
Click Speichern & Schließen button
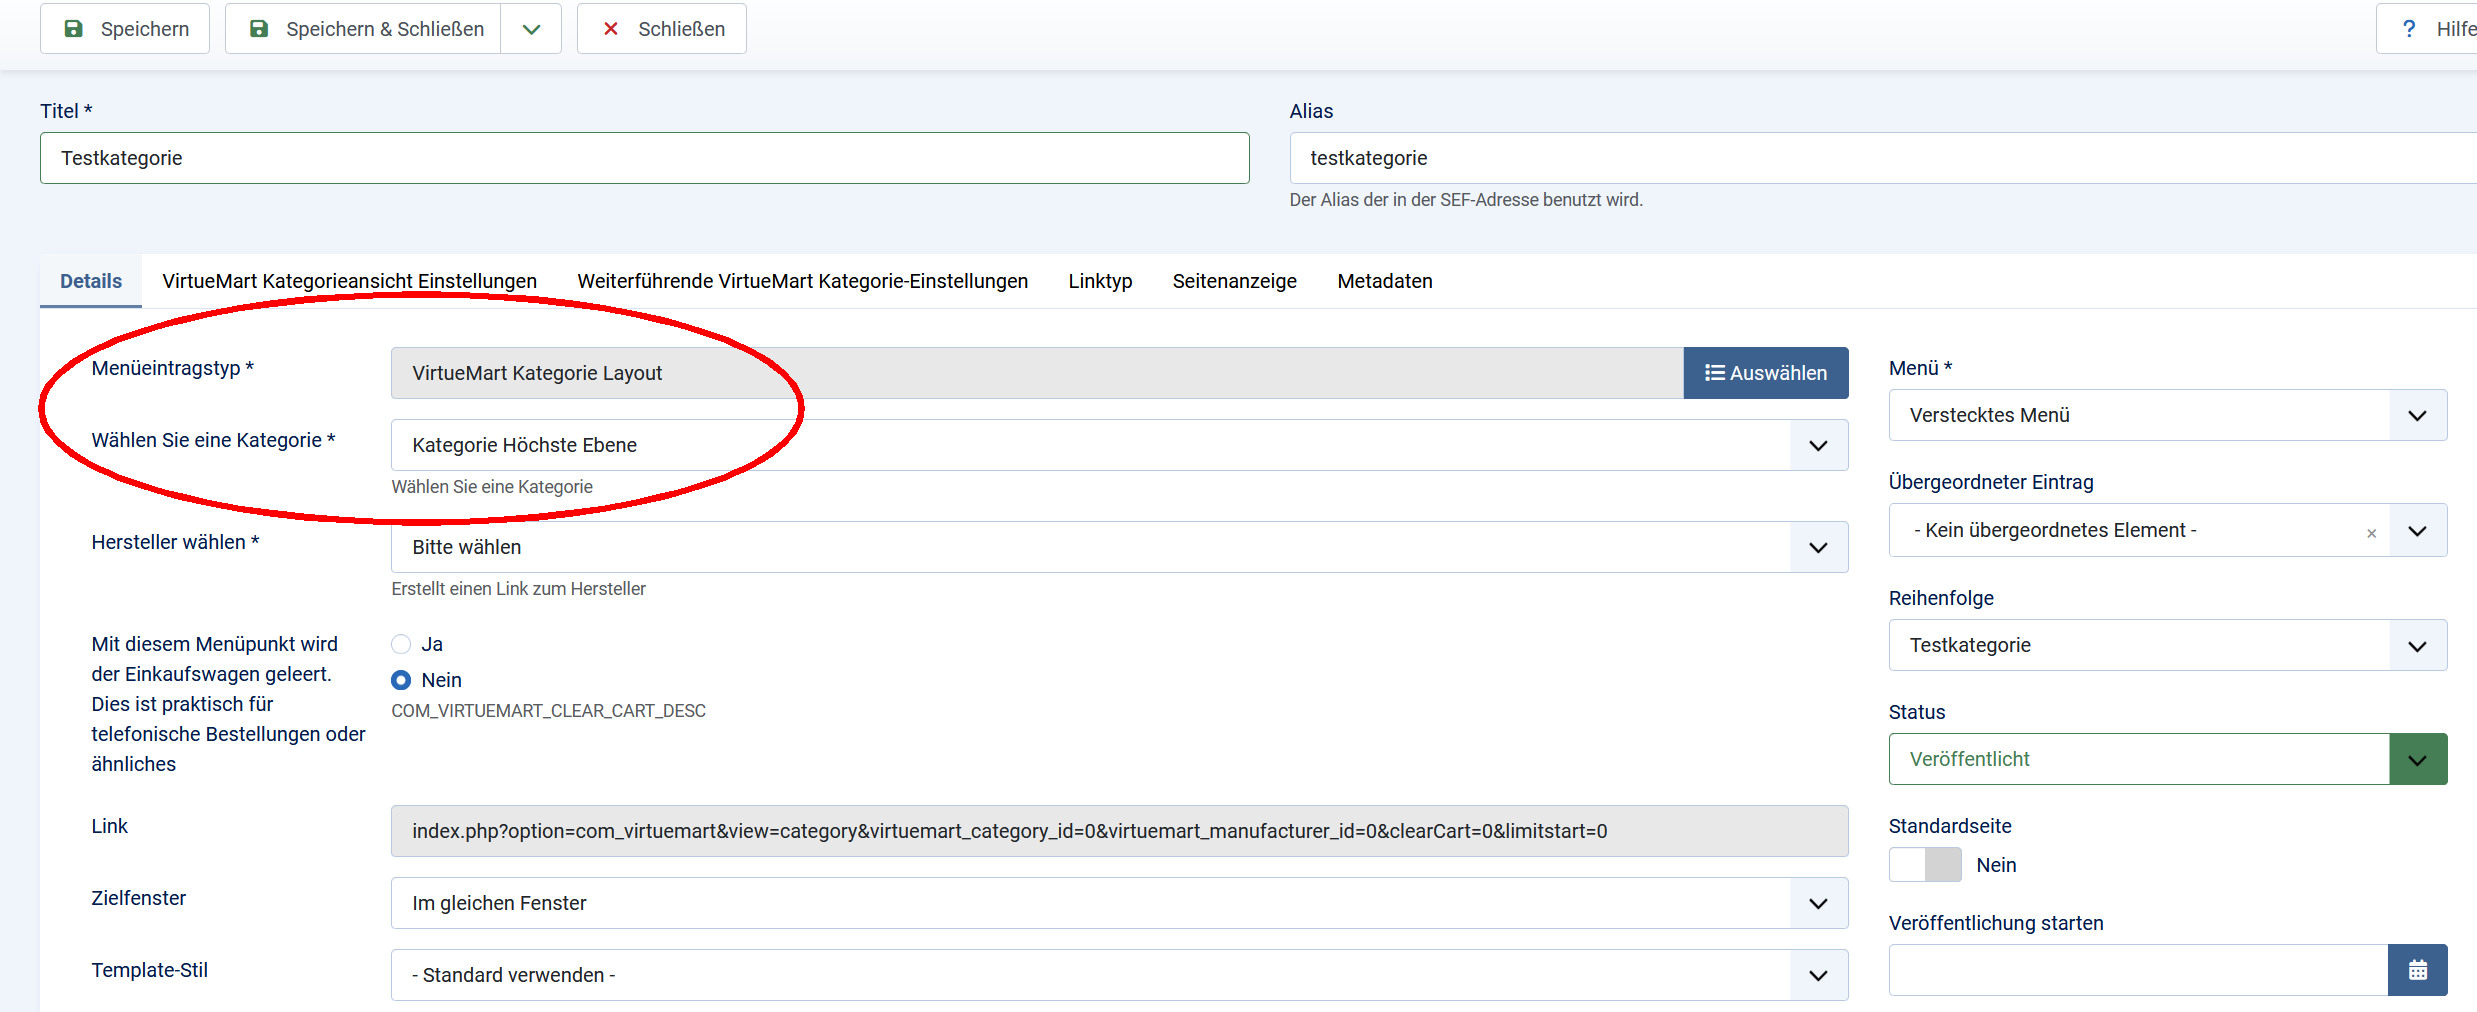click(x=364, y=29)
